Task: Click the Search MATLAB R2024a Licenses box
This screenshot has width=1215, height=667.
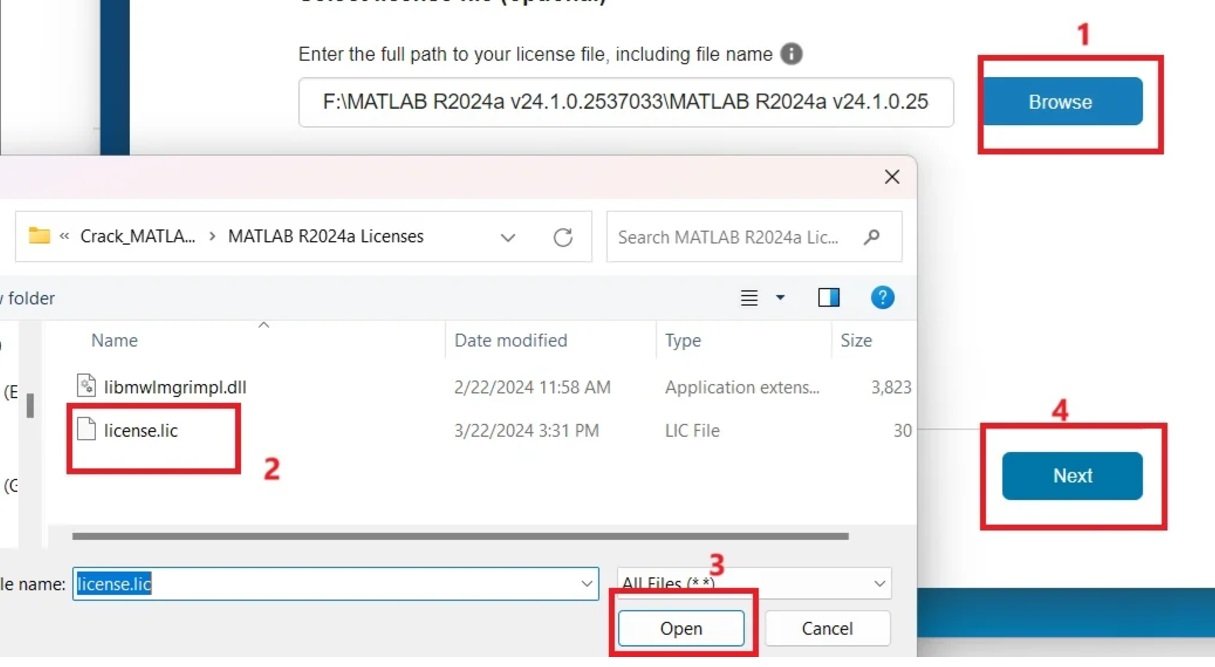Action: point(754,237)
